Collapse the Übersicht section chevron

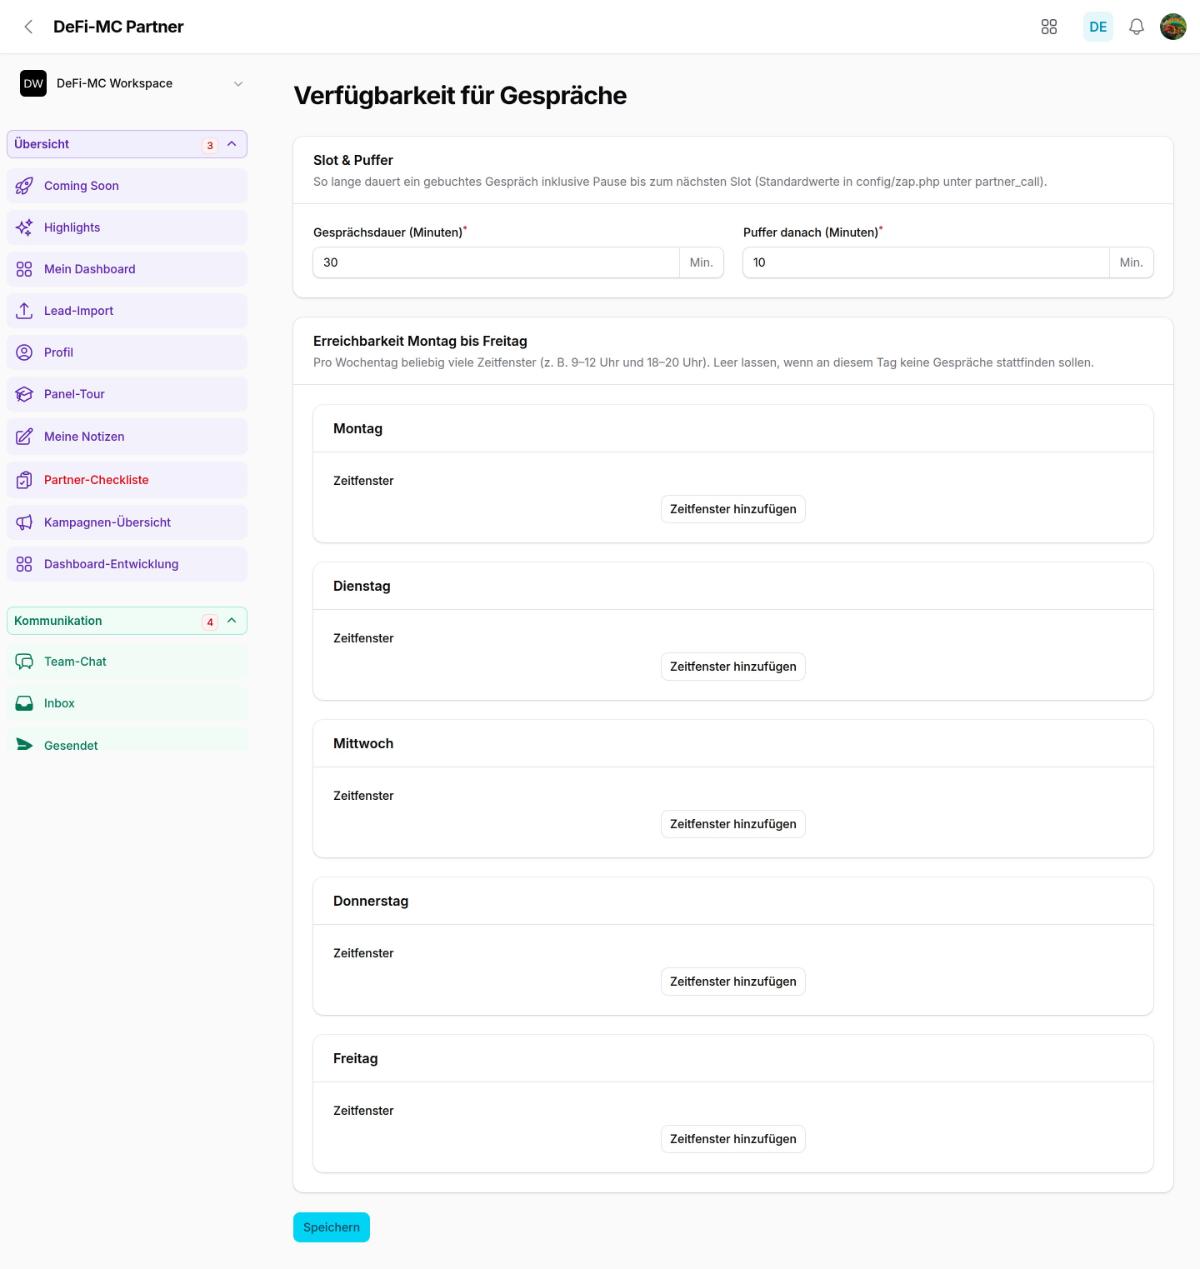232,144
